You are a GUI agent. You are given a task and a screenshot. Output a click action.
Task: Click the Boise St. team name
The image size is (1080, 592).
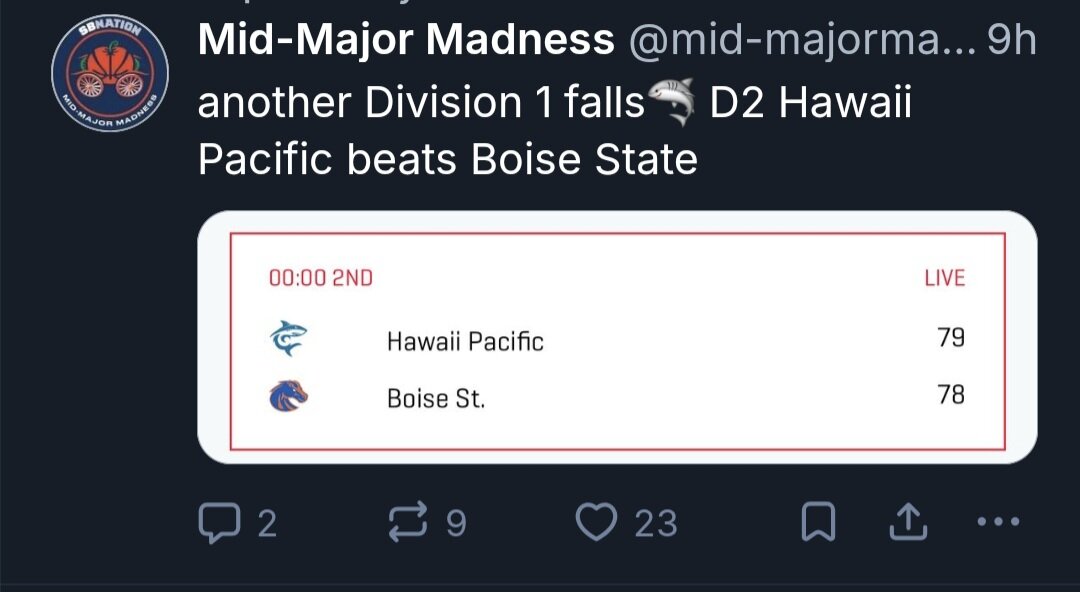click(x=436, y=398)
